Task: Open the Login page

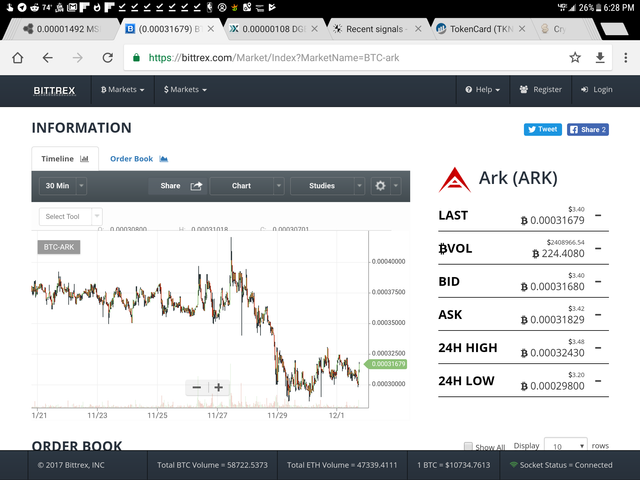Action: 597,89
